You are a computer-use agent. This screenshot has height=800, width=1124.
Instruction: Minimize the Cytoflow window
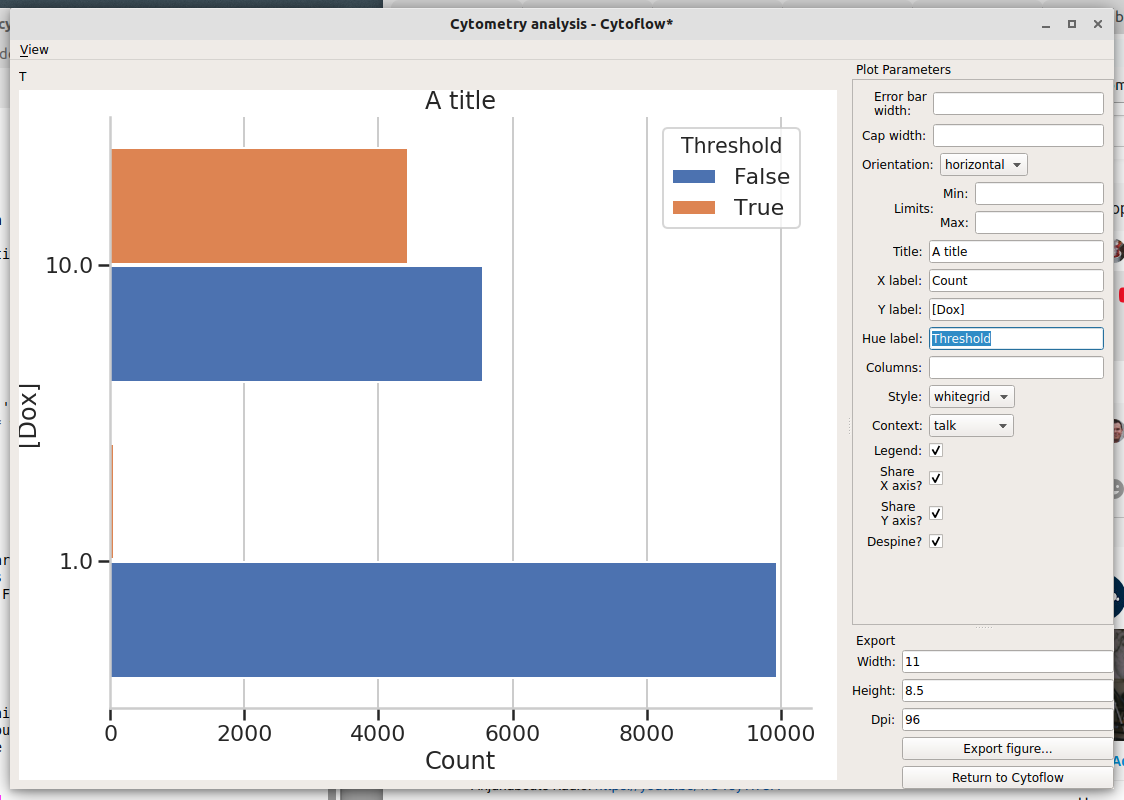1046,24
